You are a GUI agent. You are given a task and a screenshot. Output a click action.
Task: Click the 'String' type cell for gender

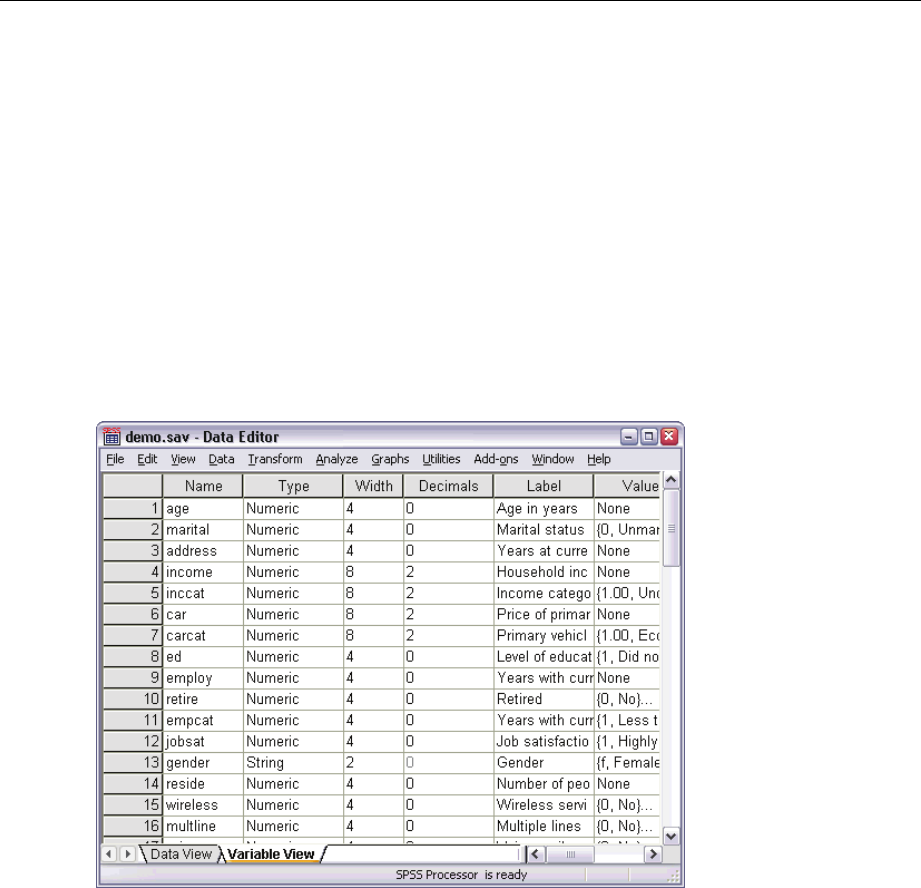coord(293,763)
